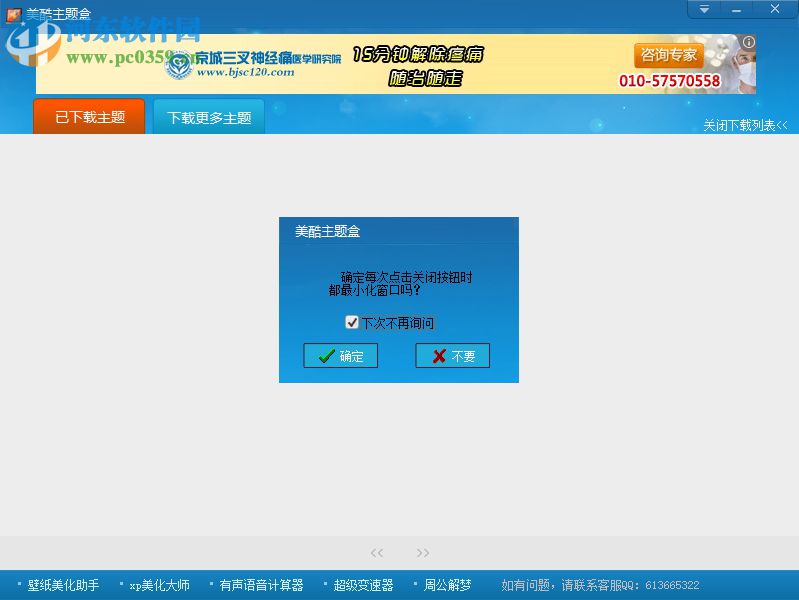The width and height of the screenshot is (799, 600).
Task: Click the customer service QQ 613665322 text
Action: [x=600, y=585]
